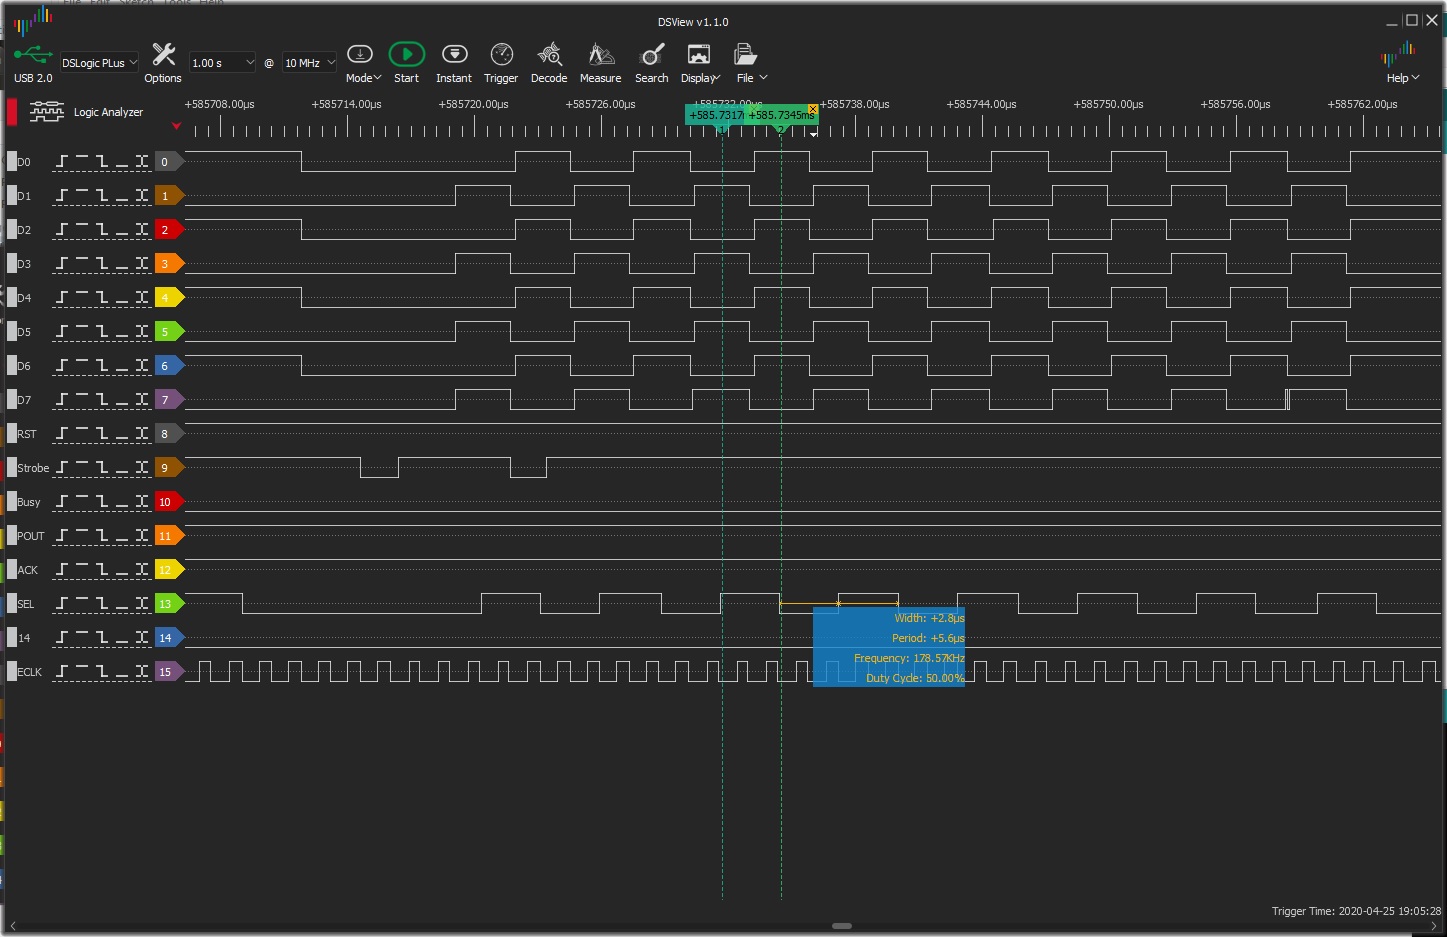Viewport: 1447px width, 937px height.
Task: Click the red Logic Analyzer status indicator
Action: pyautogui.click(x=12, y=112)
